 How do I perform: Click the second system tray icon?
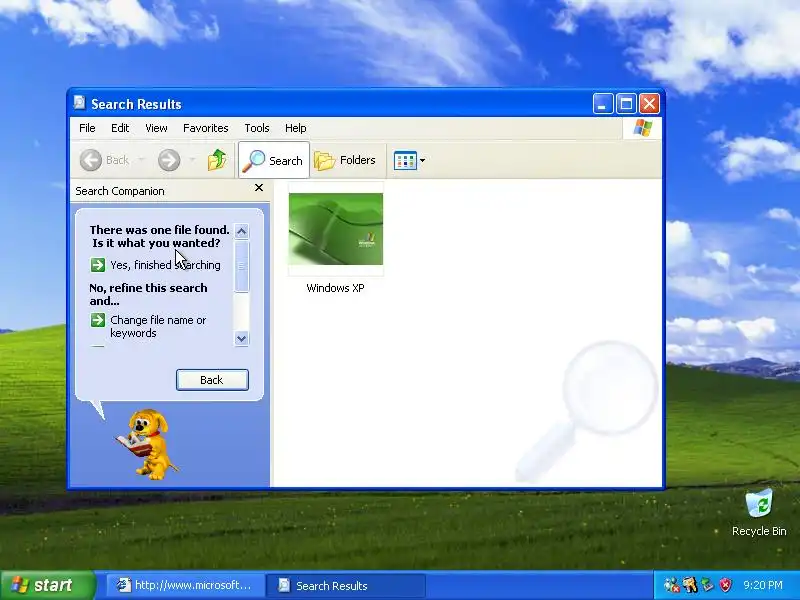(x=690, y=585)
